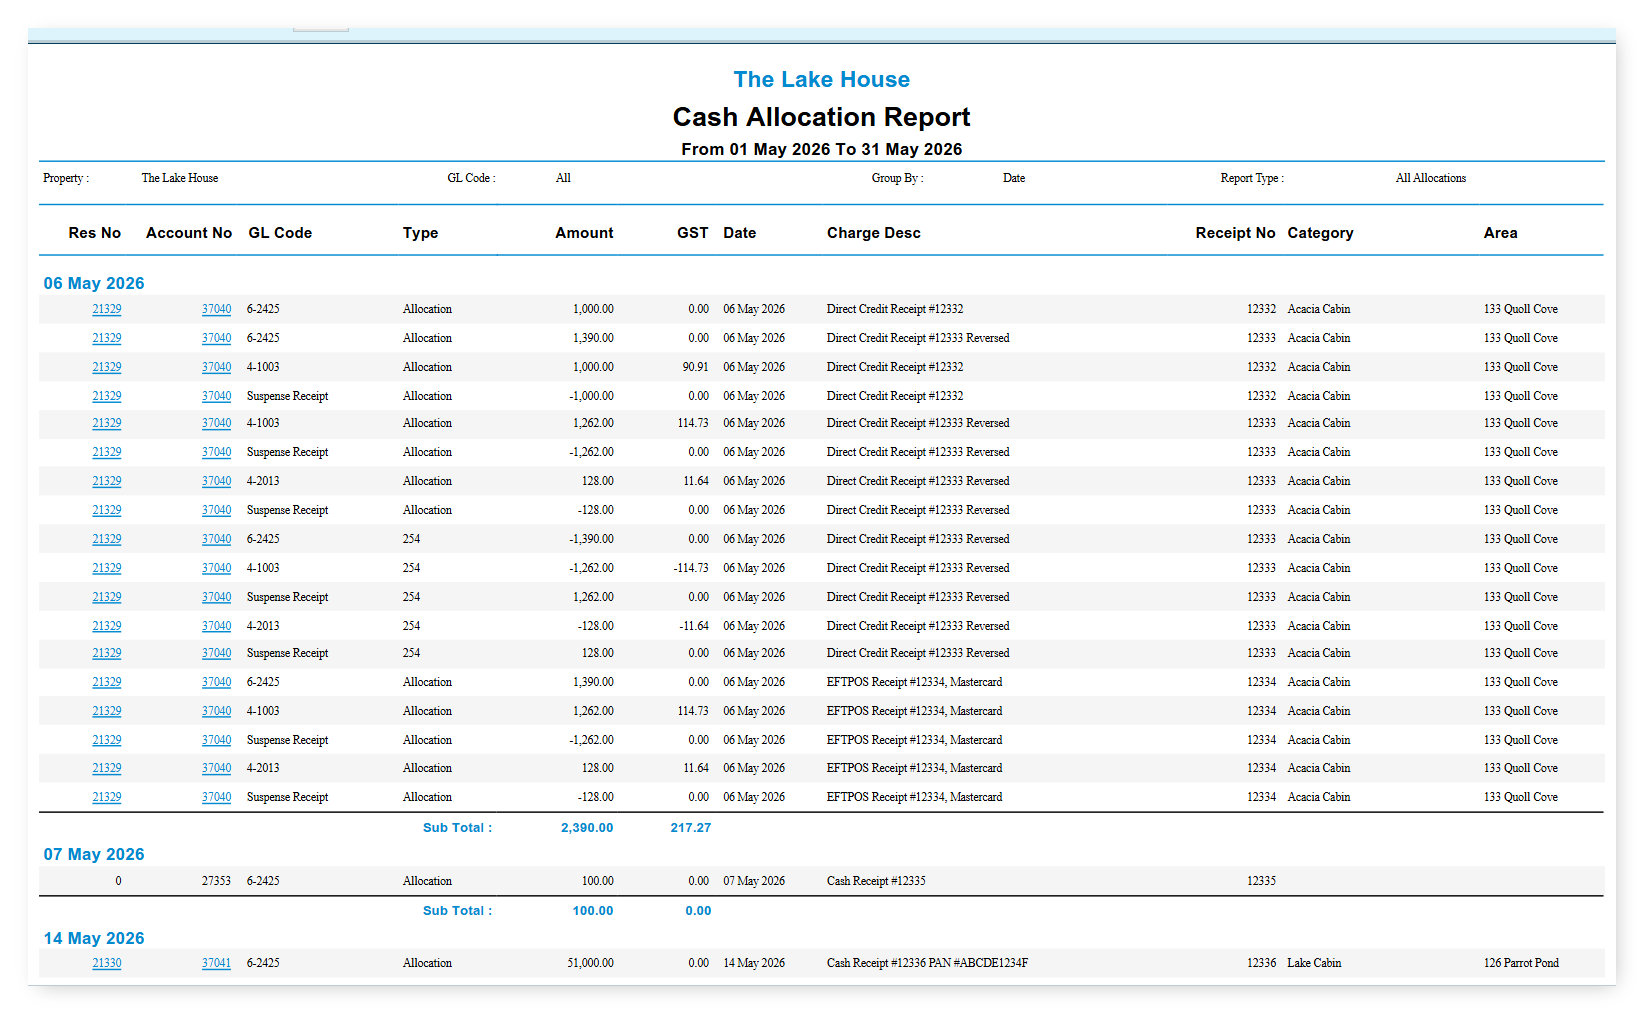The height and width of the screenshot is (1014, 1644).
Task: Select the 'Res No' column header
Action: (95, 233)
